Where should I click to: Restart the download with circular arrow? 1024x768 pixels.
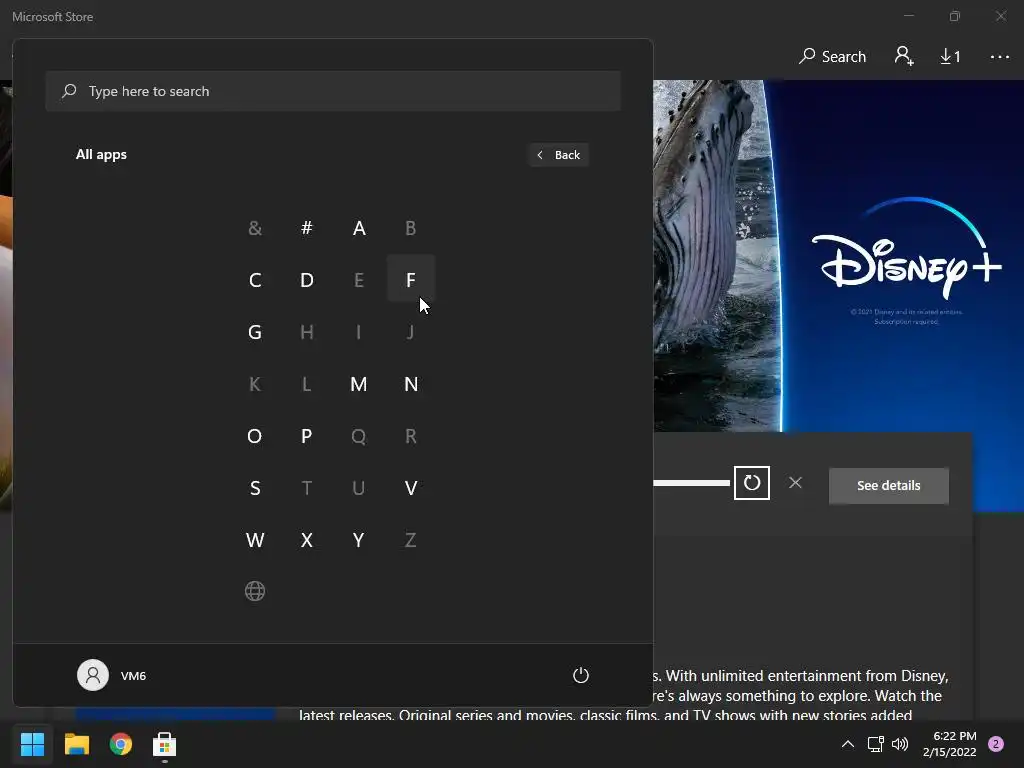click(752, 483)
